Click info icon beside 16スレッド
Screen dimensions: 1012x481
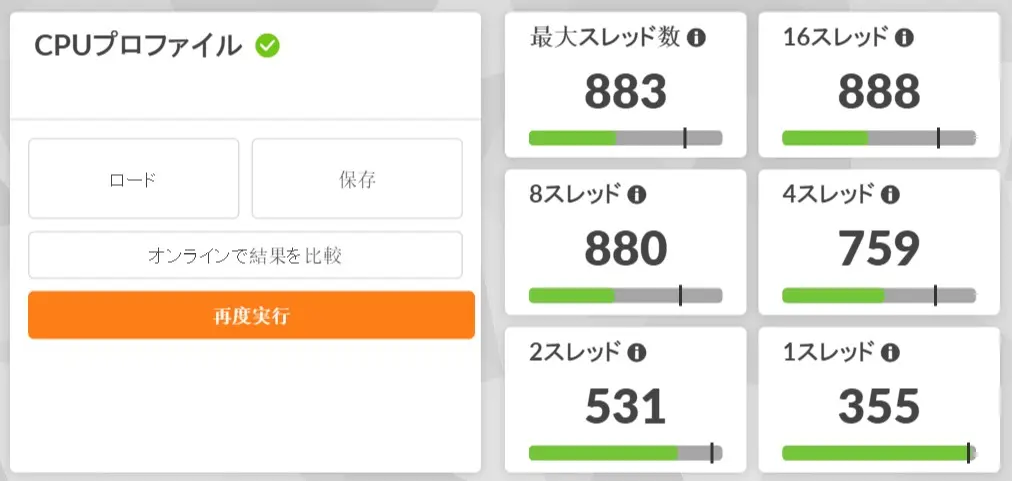click(904, 38)
